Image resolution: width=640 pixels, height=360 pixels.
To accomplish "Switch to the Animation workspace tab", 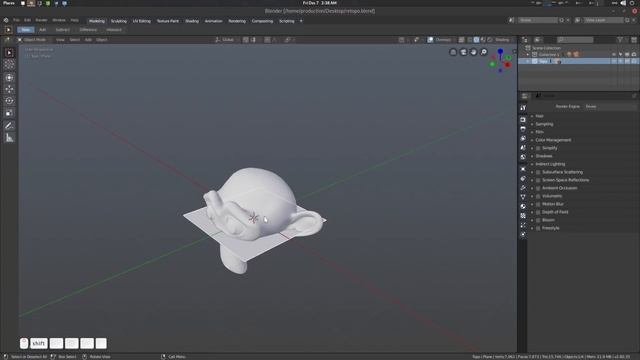I will 213,21.
